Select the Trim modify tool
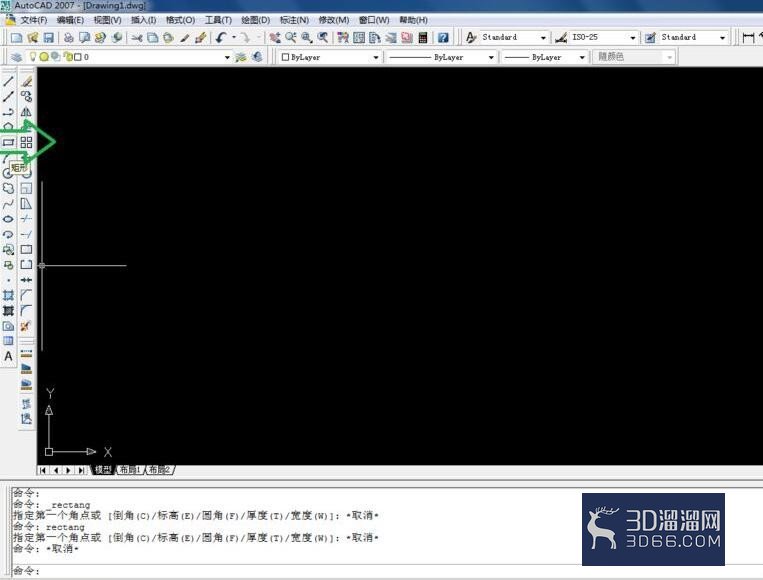The height and width of the screenshot is (580, 763). [x=26, y=219]
